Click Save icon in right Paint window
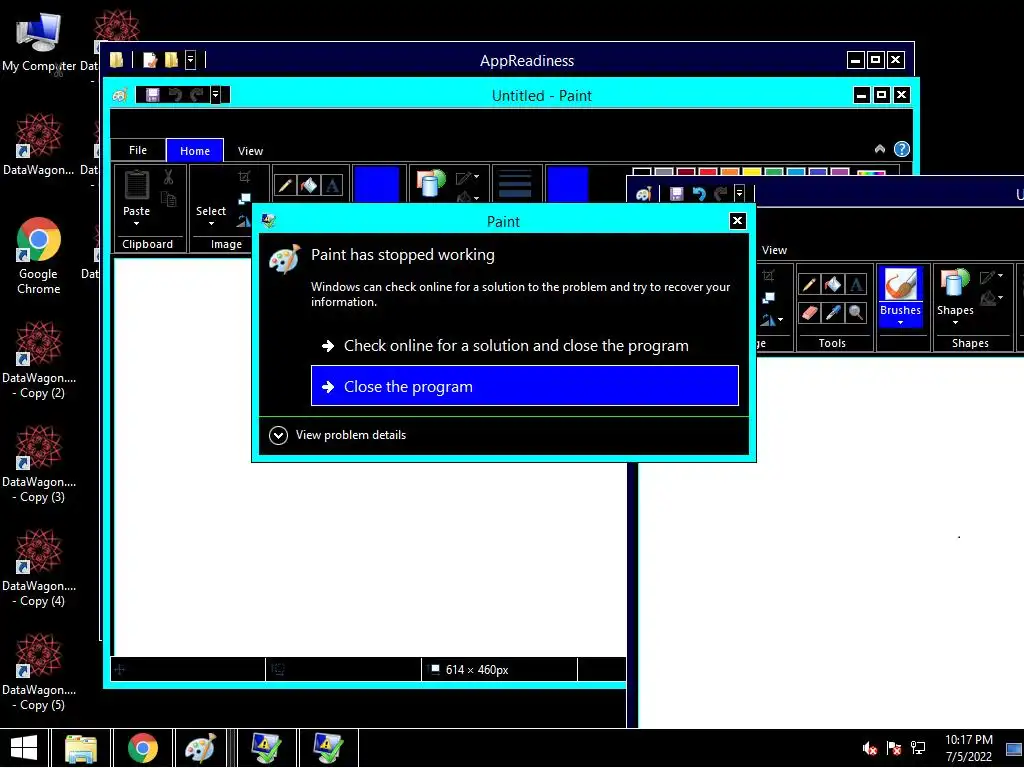Screen dimensions: 1024x768 coord(677,194)
